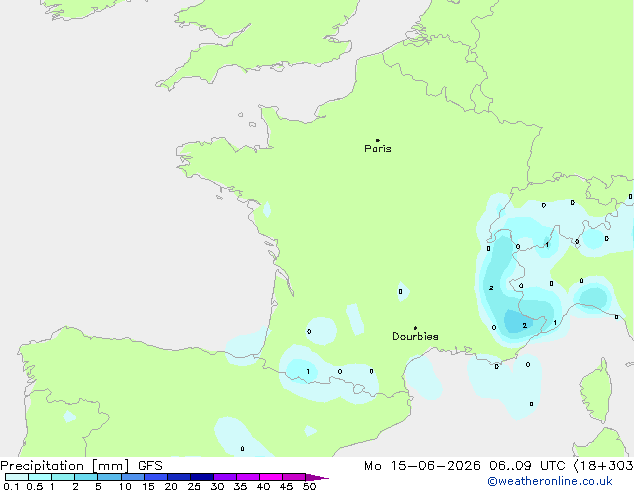Pick the legend swatch between 5 and 10

tap(110, 477)
